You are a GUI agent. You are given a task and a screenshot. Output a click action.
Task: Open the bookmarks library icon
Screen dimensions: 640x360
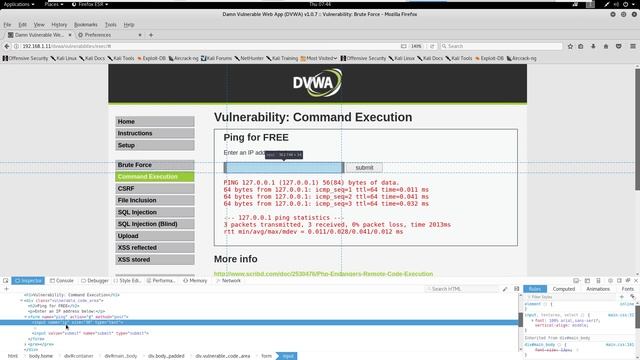pyautogui.click(x=580, y=46)
